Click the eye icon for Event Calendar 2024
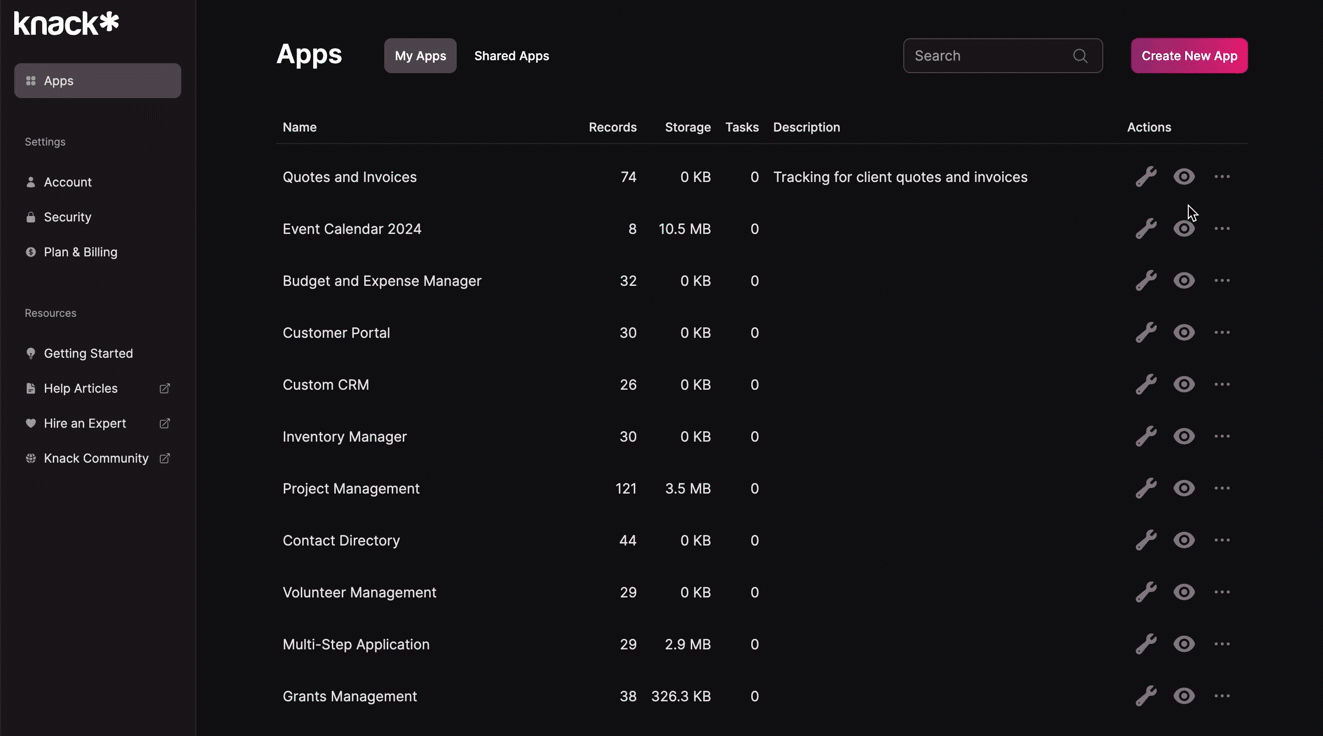Image resolution: width=1323 pixels, height=736 pixels. [x=1184, y=229]
